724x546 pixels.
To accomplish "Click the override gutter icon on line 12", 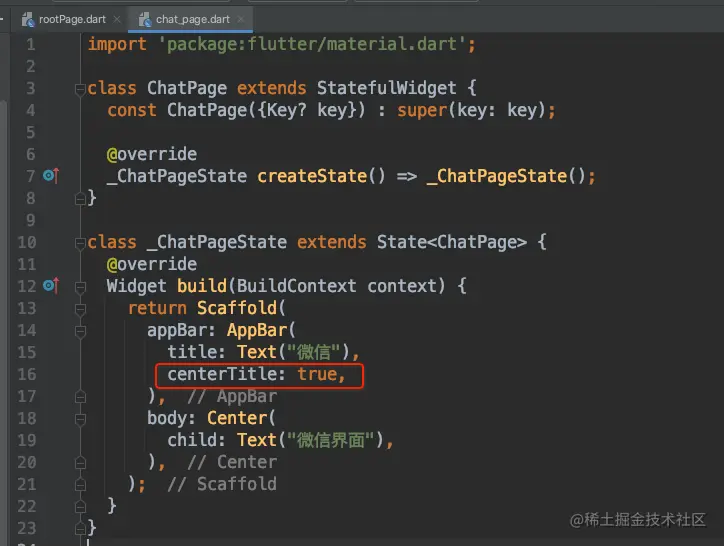I will (51, 286).
